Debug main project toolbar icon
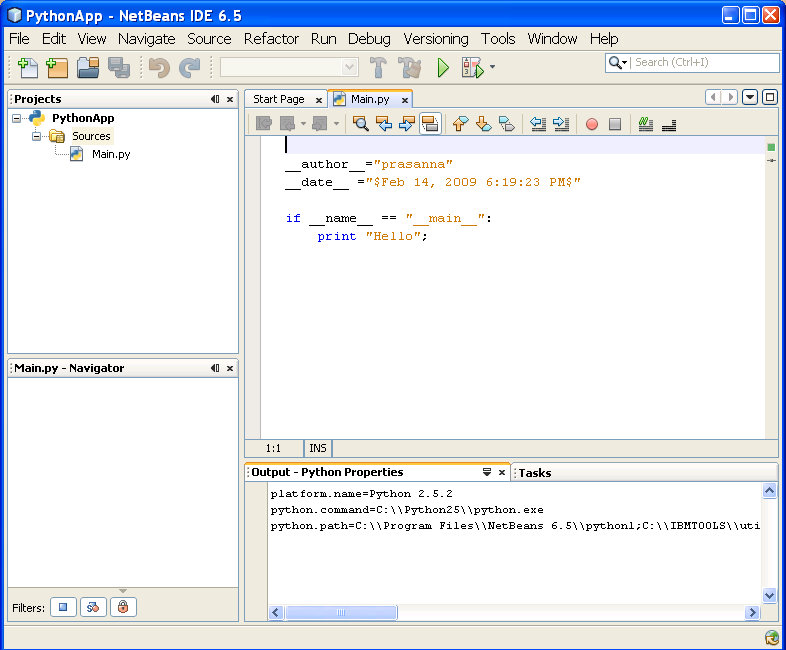 (472, 68)
